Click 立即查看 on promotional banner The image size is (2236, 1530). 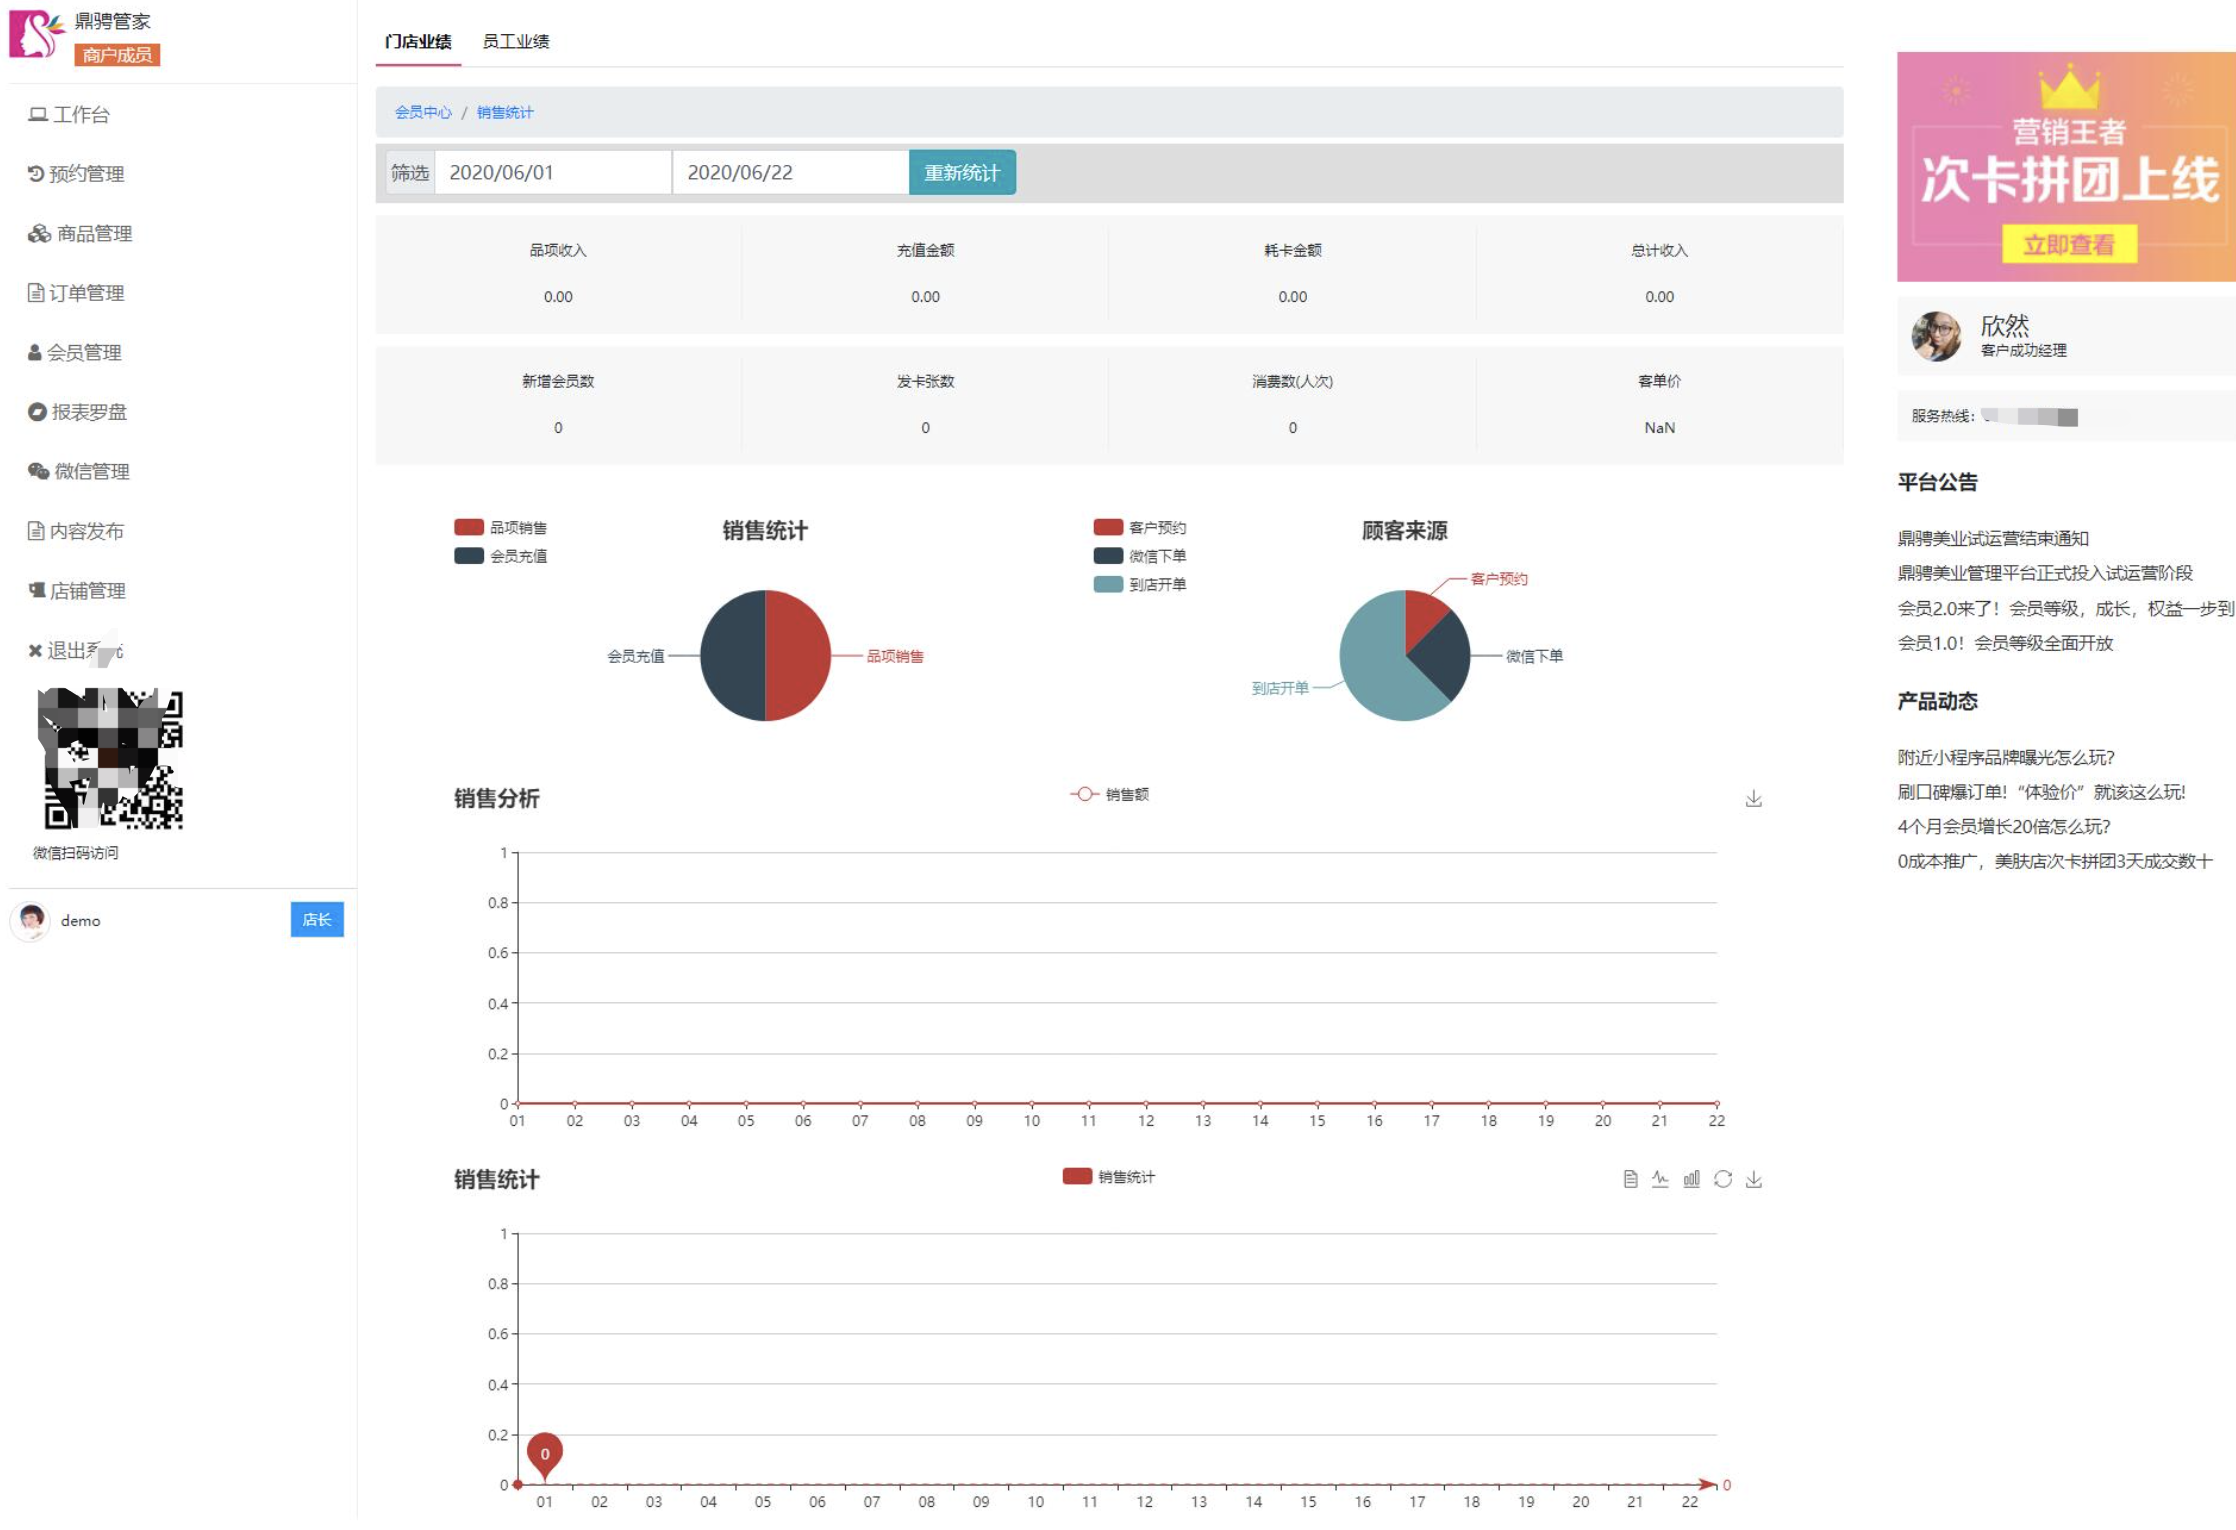(x=2068, y=244)
